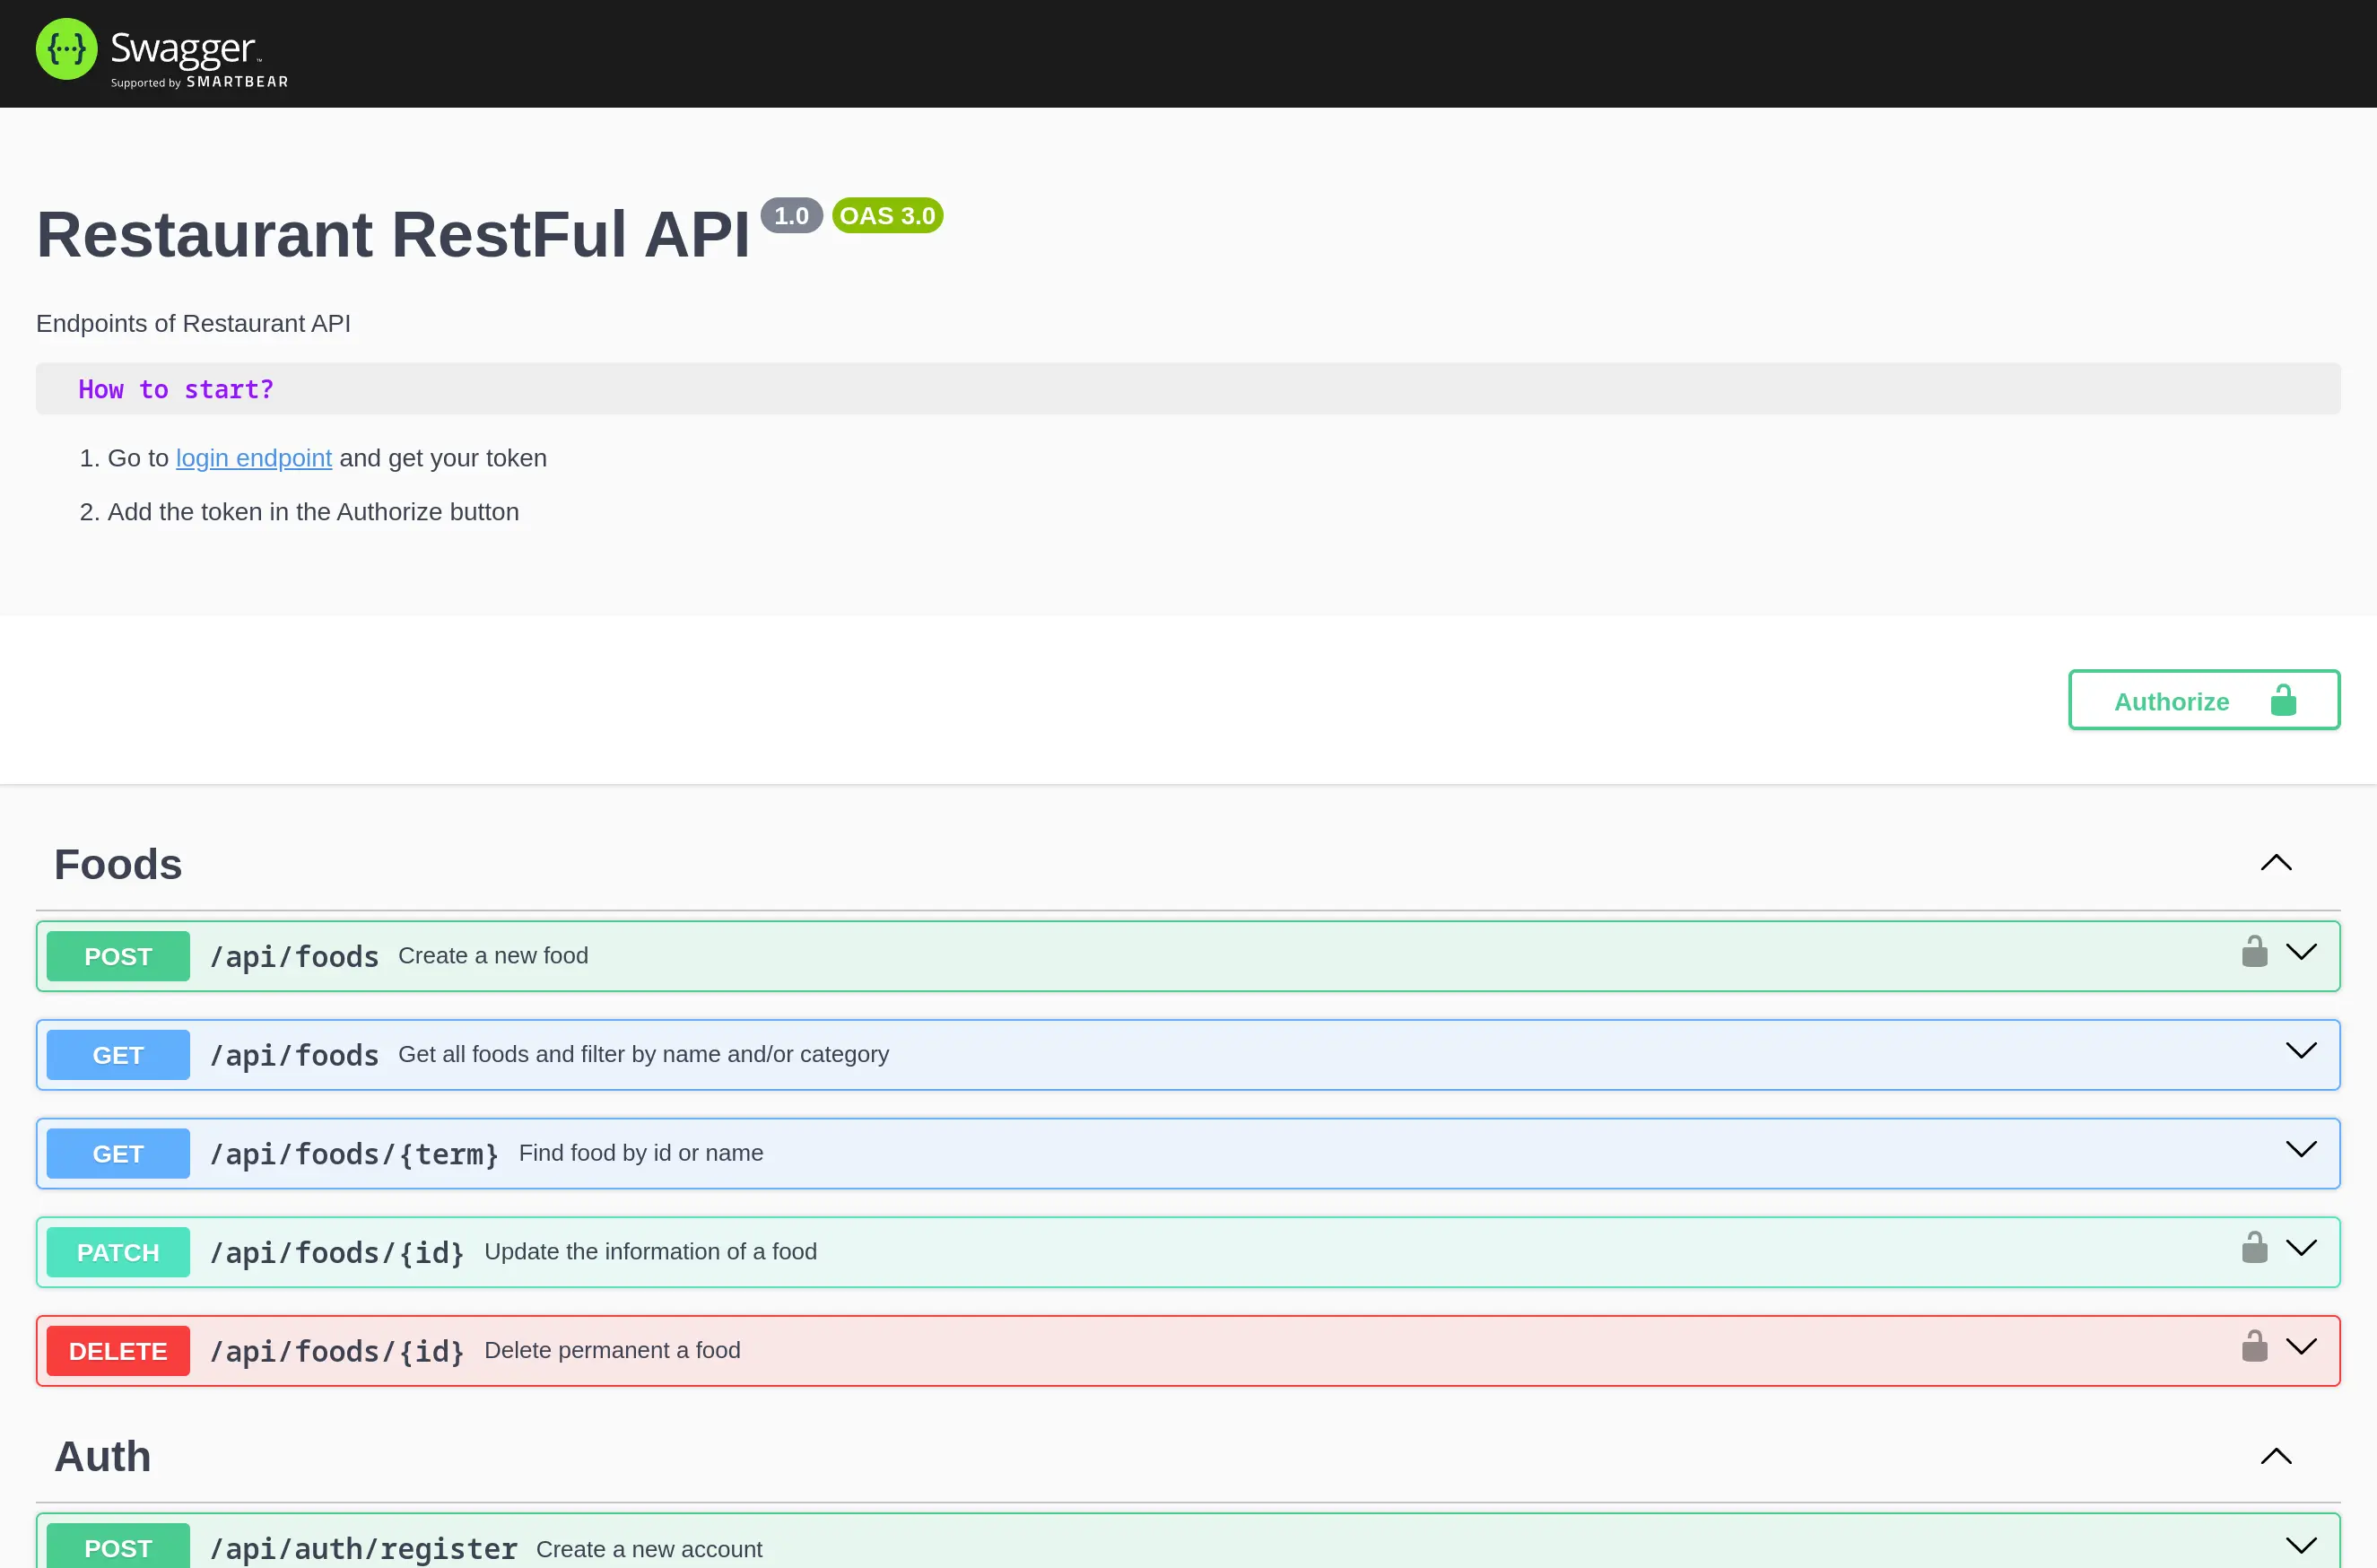Click the padlock icon inside the Authorize button

point(2284,699)
